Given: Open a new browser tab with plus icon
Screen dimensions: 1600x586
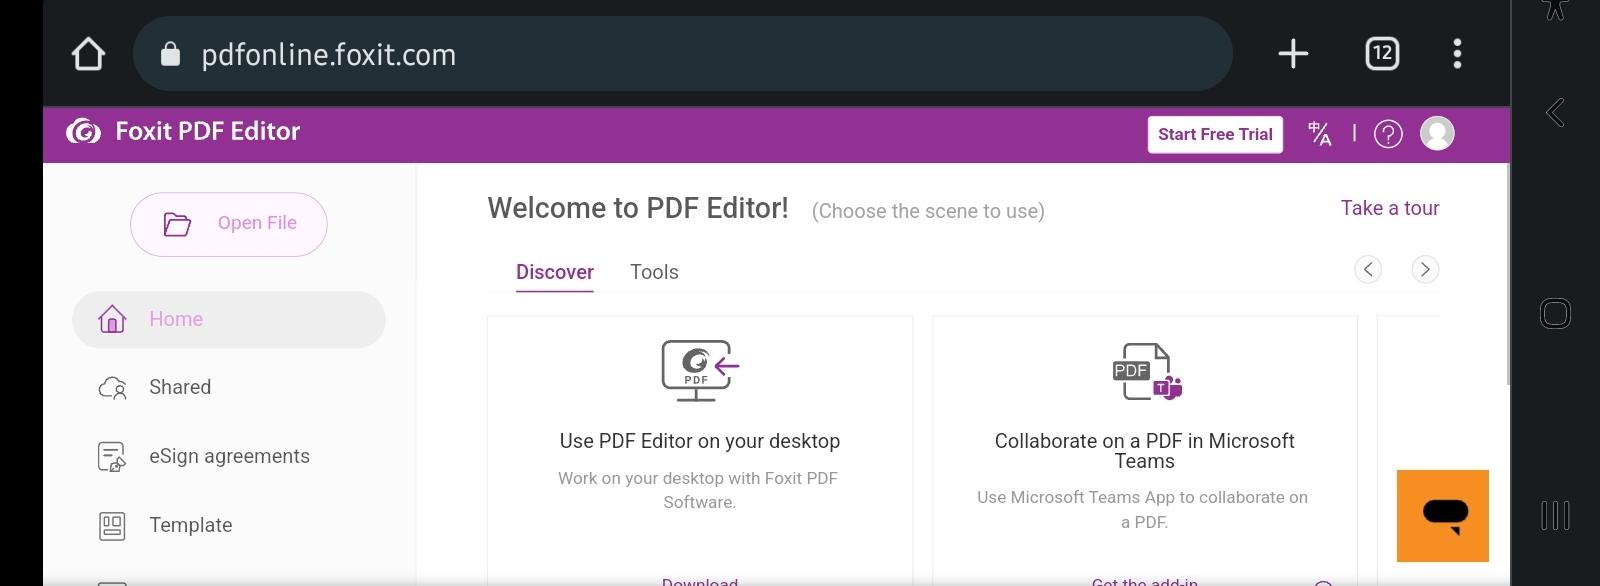Looking at the screenshot, I should [x=1293, y=54].
